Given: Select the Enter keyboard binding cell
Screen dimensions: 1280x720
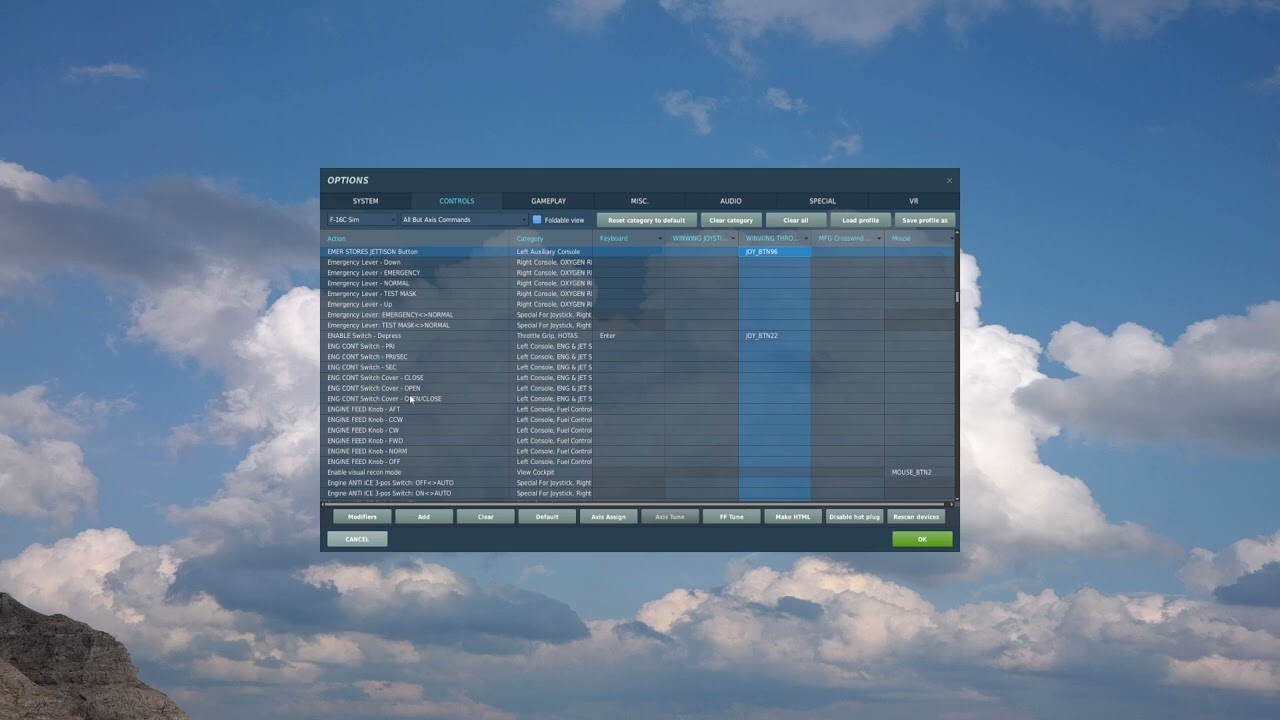Looking at the screenshot, I should [x=629, y=336].
